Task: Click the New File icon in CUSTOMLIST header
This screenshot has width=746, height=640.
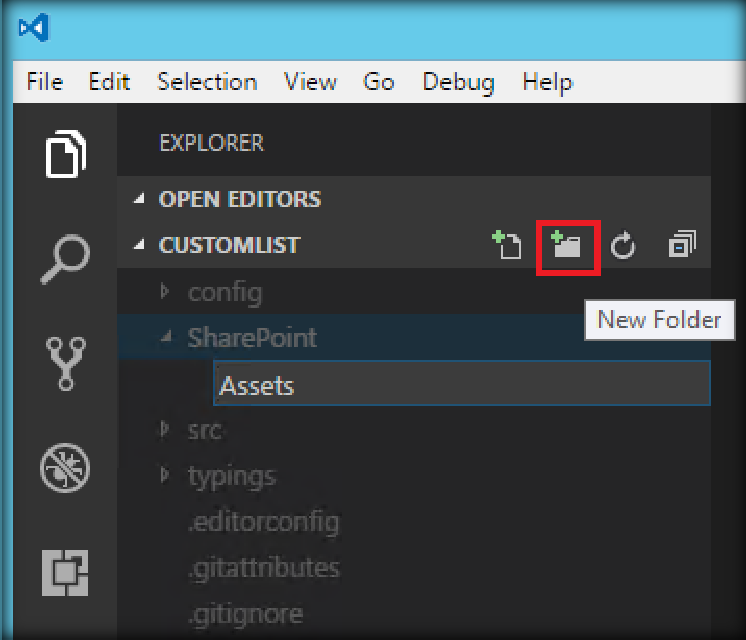Action: pos(507,245)
